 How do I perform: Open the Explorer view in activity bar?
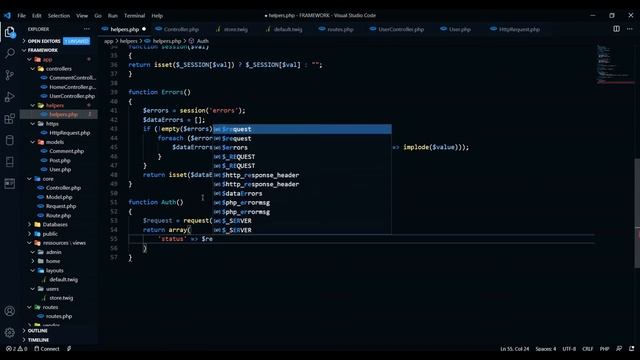point(9,32)
